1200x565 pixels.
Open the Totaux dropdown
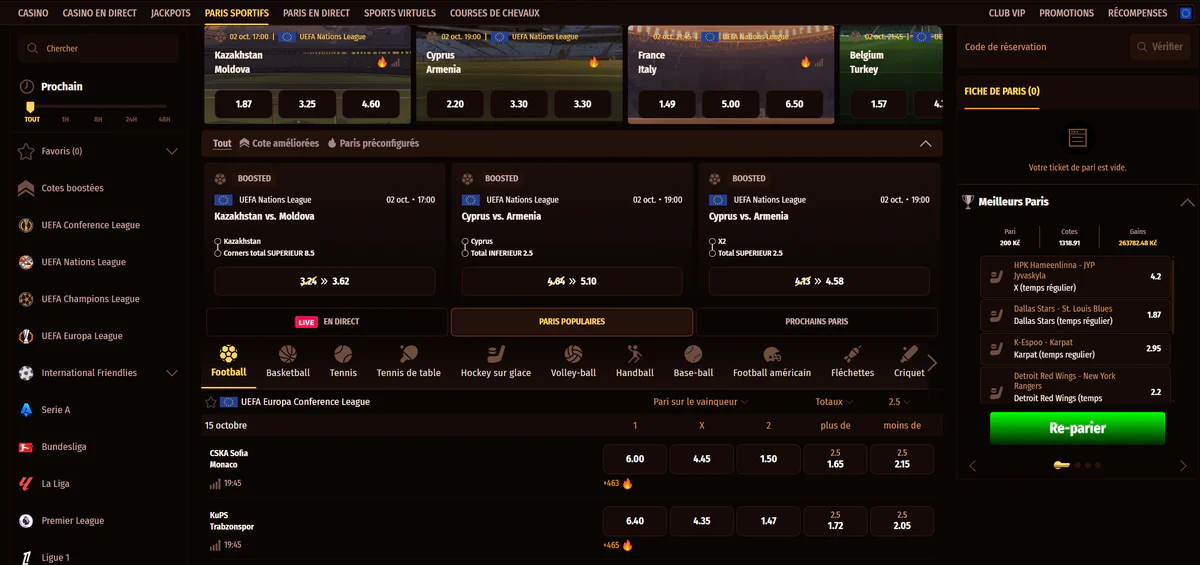click(834, 402)
